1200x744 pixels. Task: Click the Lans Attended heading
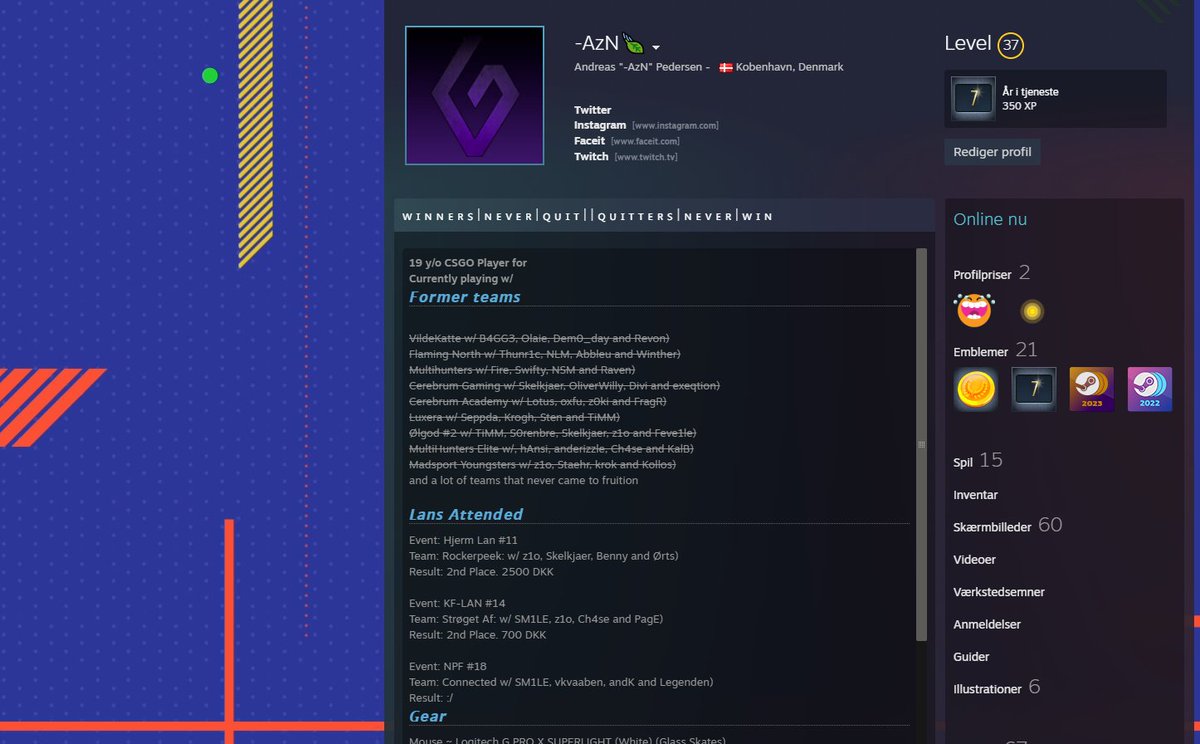click(x=466, y=515)
